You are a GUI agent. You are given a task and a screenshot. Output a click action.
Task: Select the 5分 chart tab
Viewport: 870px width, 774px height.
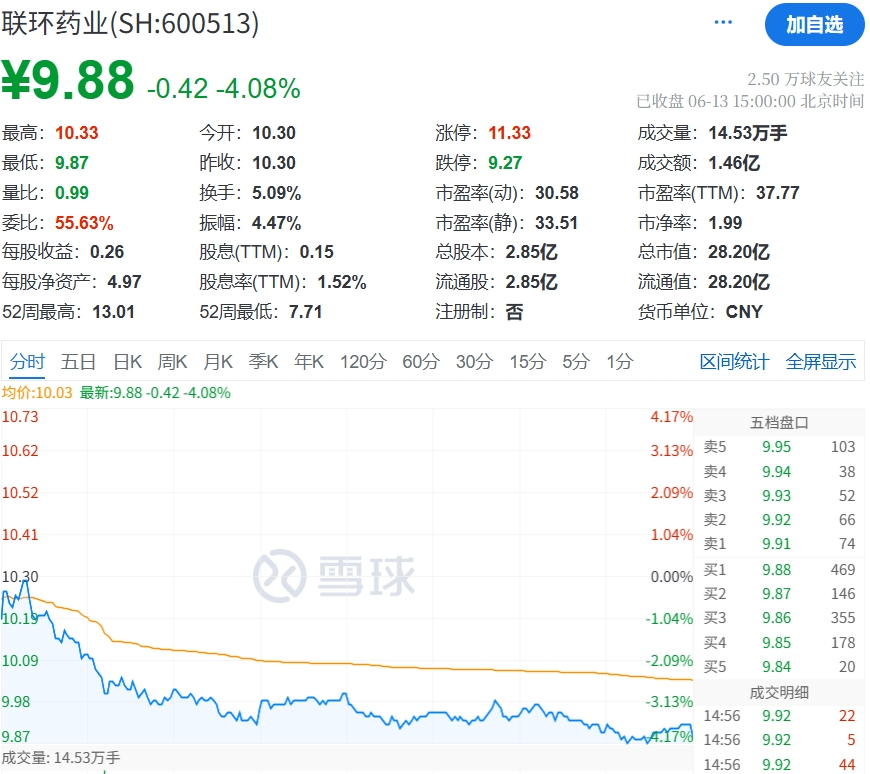575,362
